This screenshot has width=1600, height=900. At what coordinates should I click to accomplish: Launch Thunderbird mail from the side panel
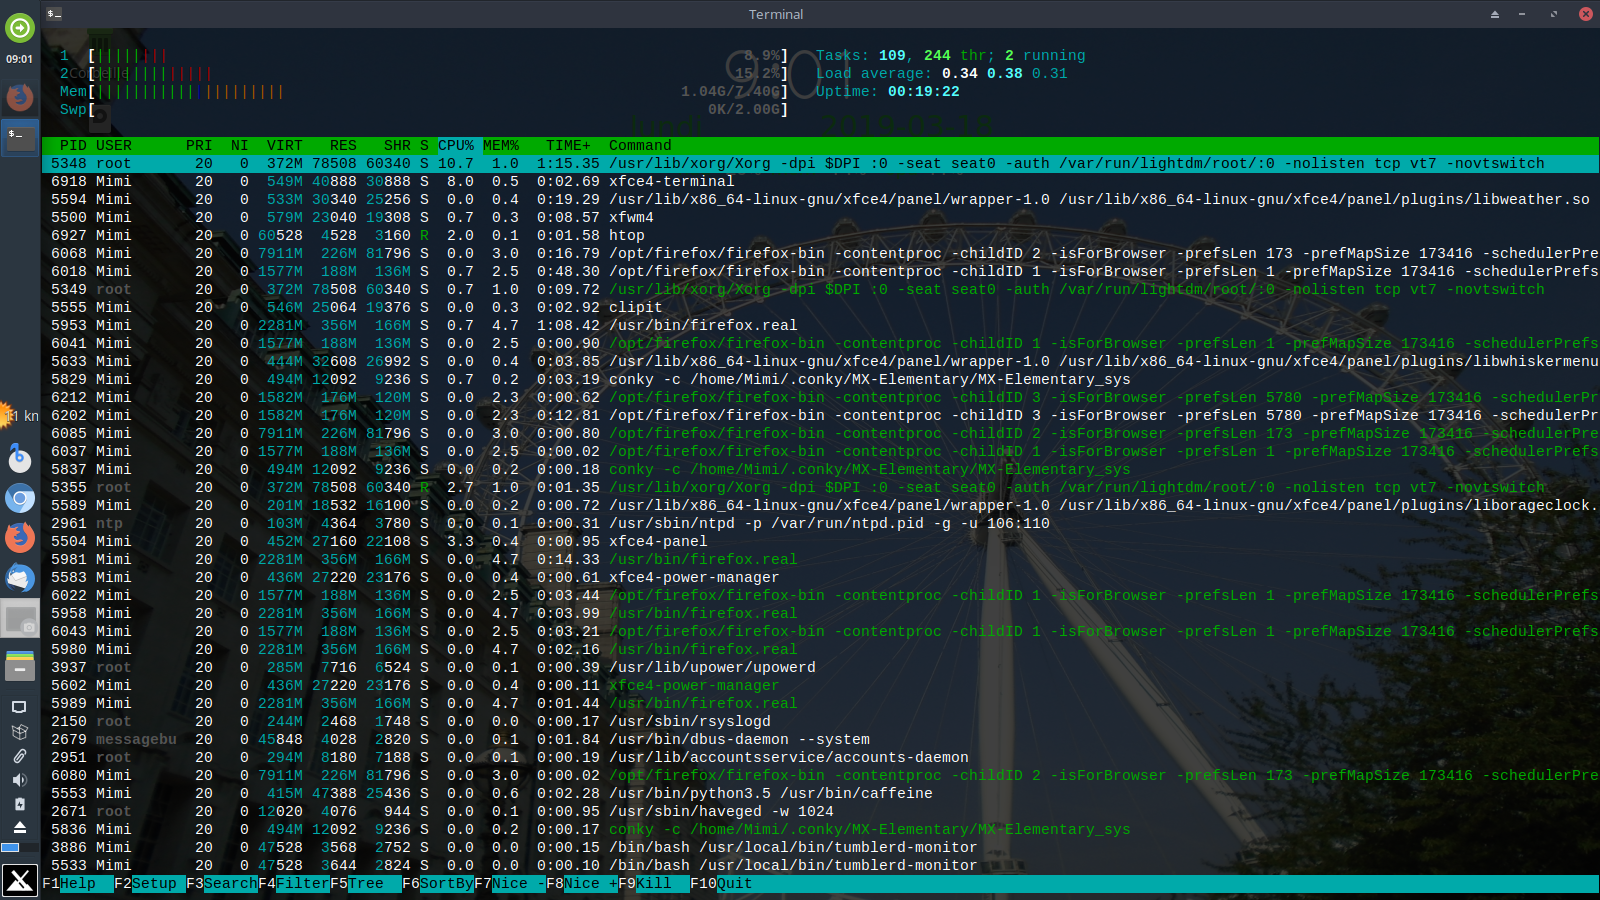click(x=20, y=578)
